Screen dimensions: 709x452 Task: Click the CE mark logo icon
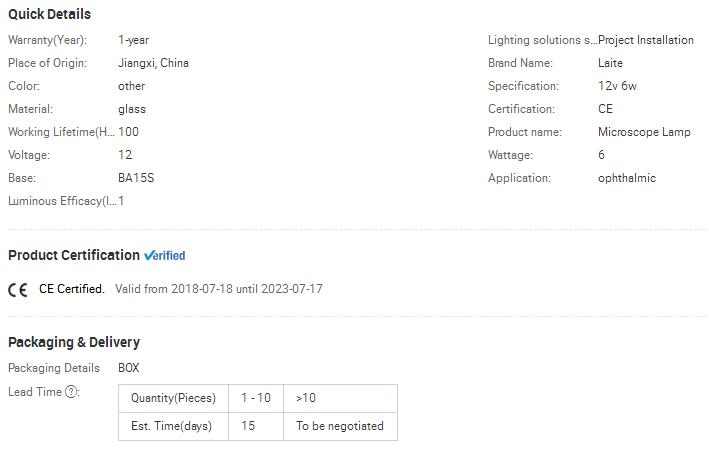click(x=18, y=290)
